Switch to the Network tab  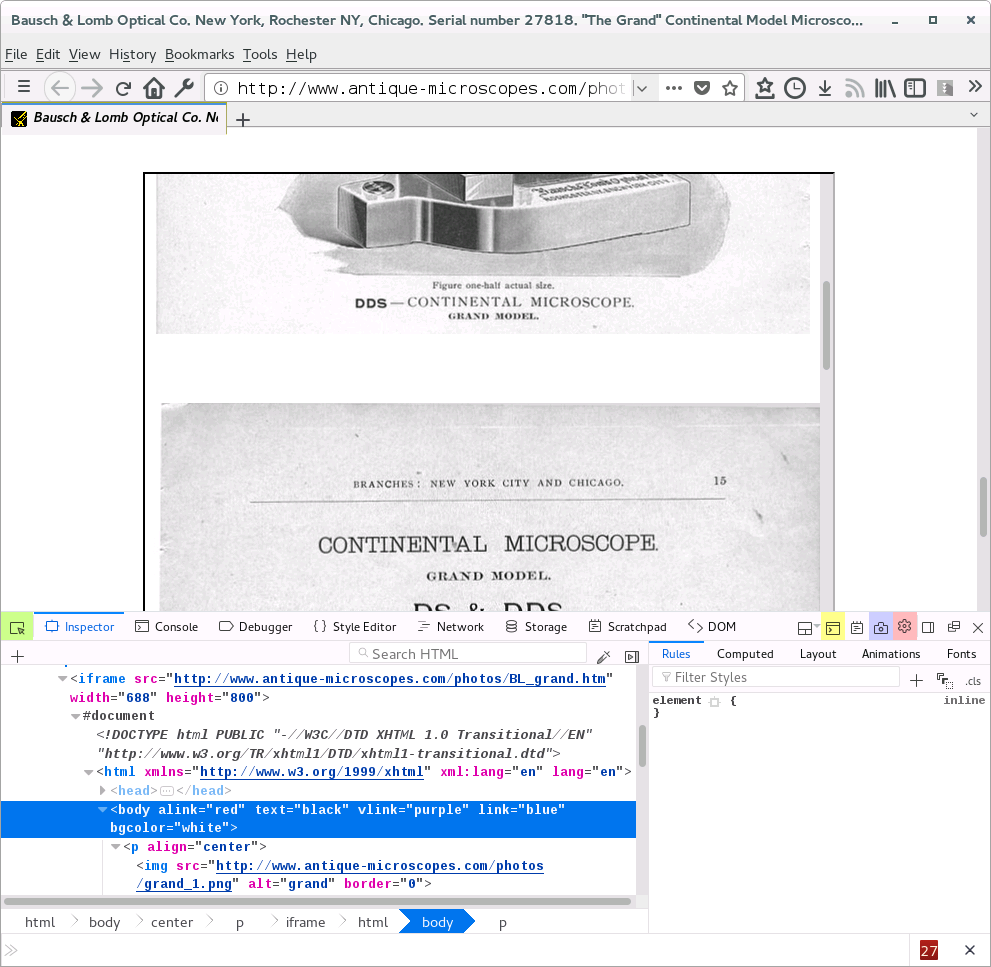(x=451, y=627)
